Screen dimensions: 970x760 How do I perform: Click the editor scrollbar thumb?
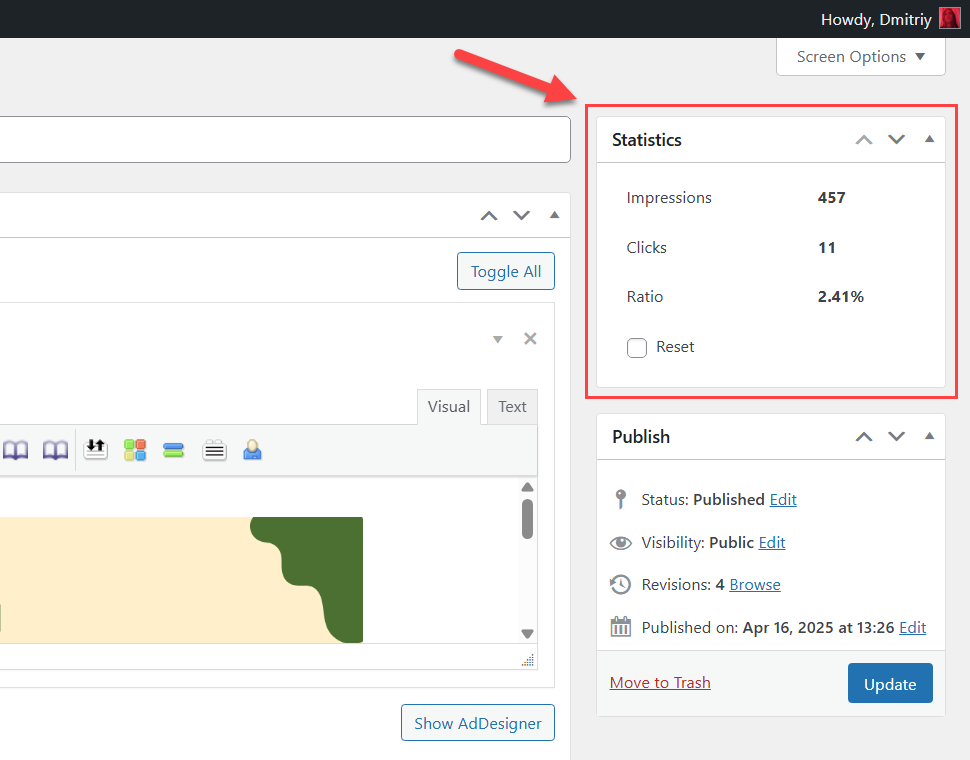pyautogui.click(x=528, y=519)
